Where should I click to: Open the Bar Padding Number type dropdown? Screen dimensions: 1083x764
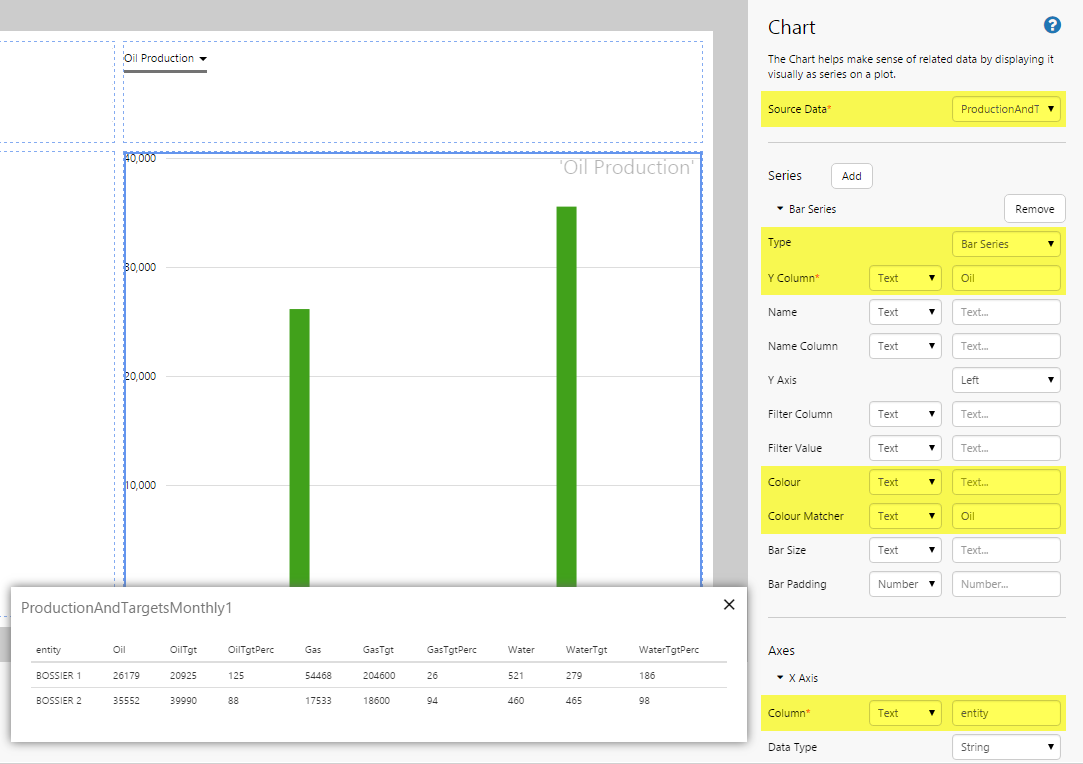tap(904, 584)
